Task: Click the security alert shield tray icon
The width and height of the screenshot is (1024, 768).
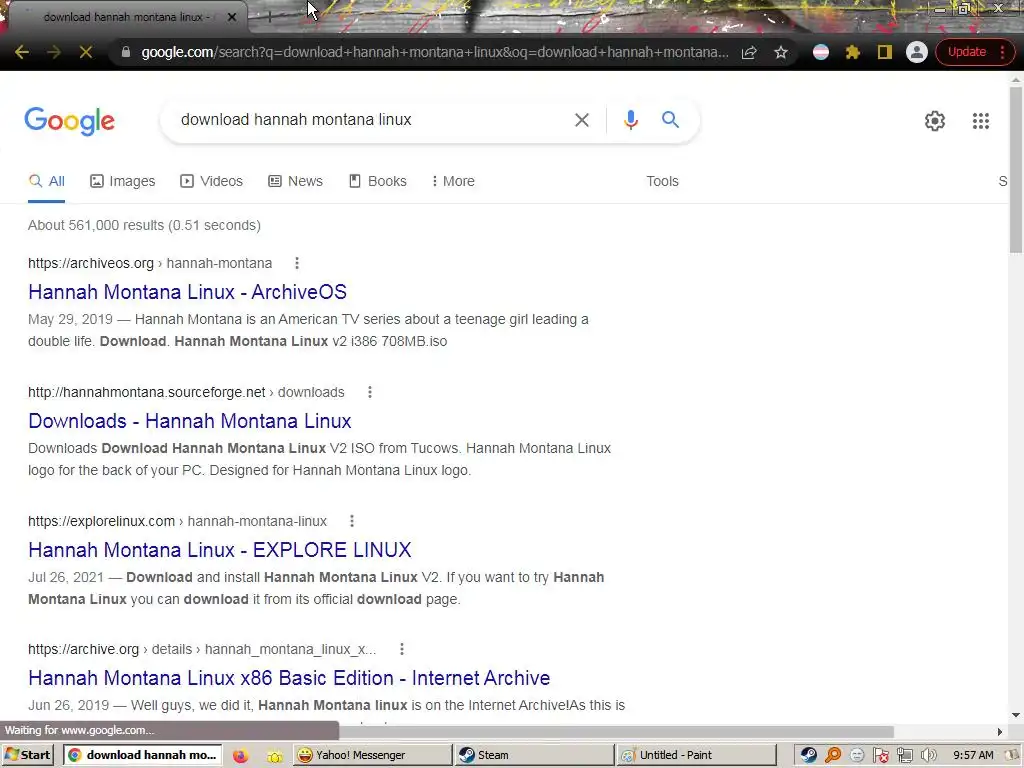Action: pos(881,756)
